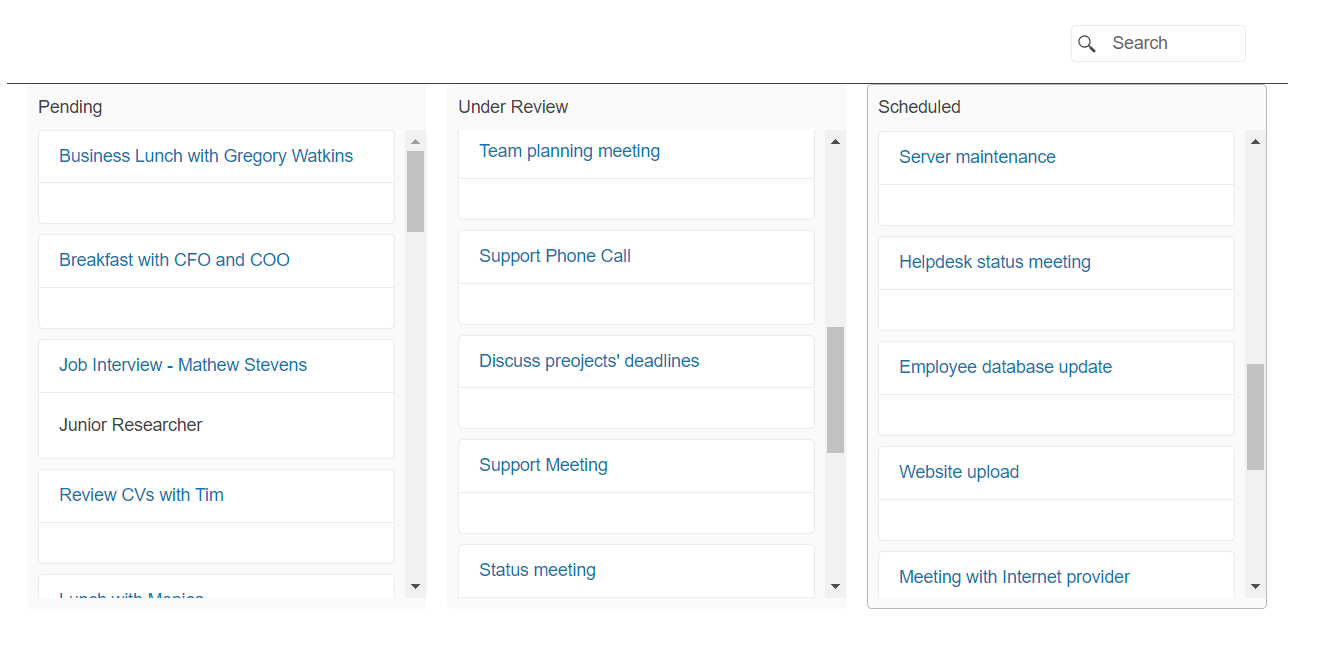Open the Lunch with Monica task
Screen dimensions: 1325x653
point(131,595)
